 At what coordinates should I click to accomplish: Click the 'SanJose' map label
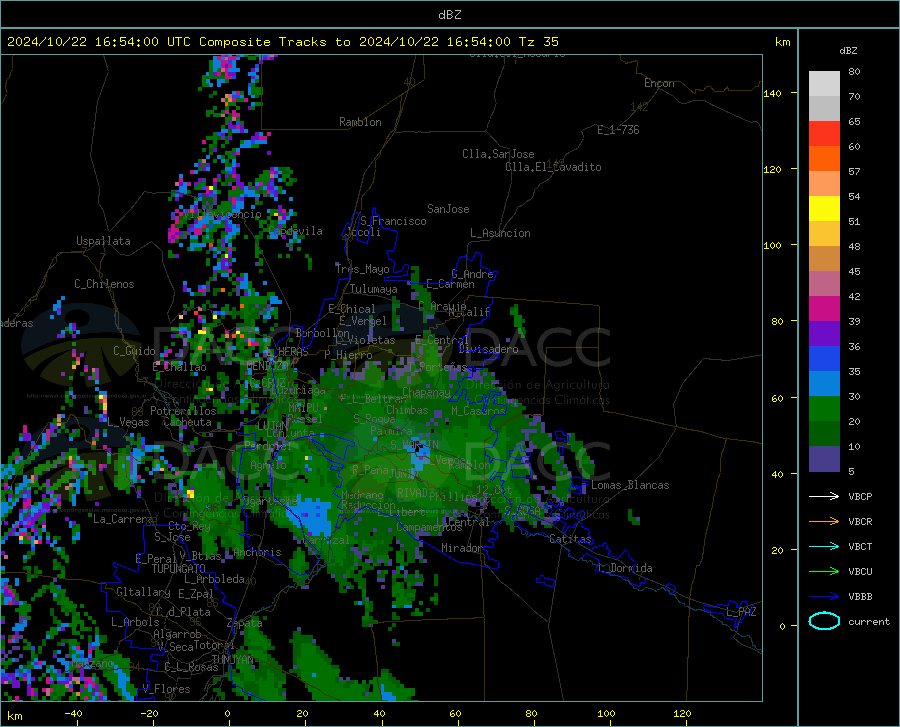coord(448,209)
